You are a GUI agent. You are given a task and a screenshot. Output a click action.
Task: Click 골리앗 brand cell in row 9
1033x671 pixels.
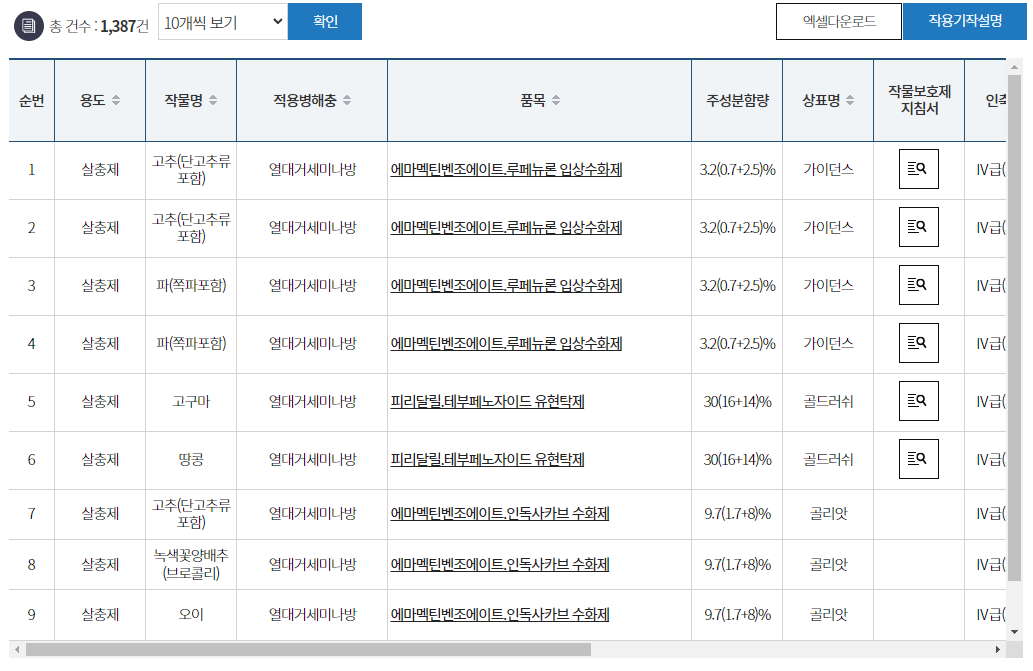[x=828, y=615]
